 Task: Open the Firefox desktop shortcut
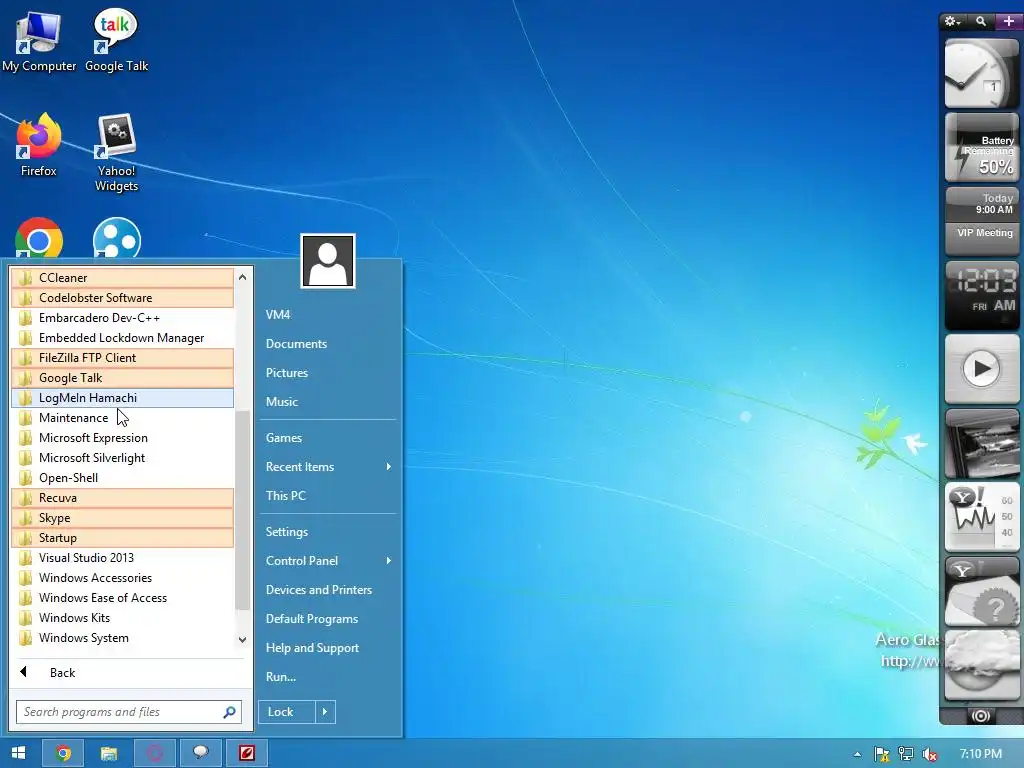(39, 145)
